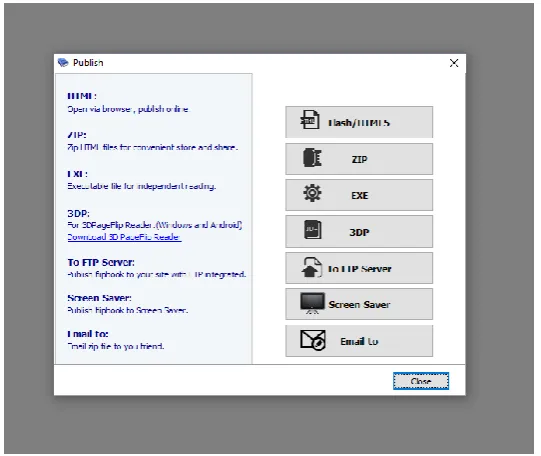Choose Screen Saver output button
Screen dimensions: 541x456
[359, 304]
